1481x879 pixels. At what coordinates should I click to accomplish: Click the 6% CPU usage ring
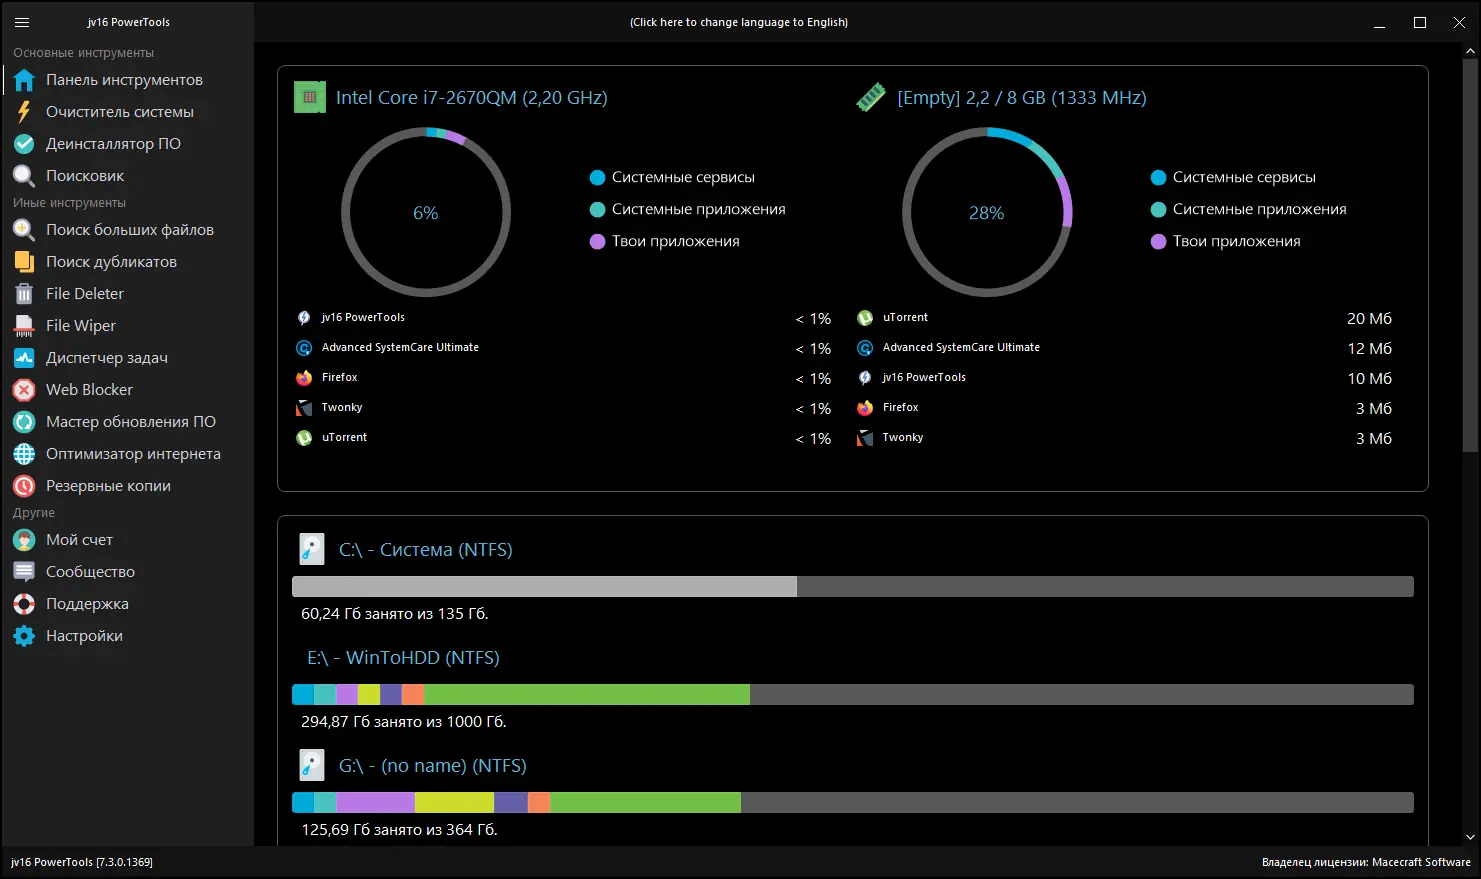426,212
